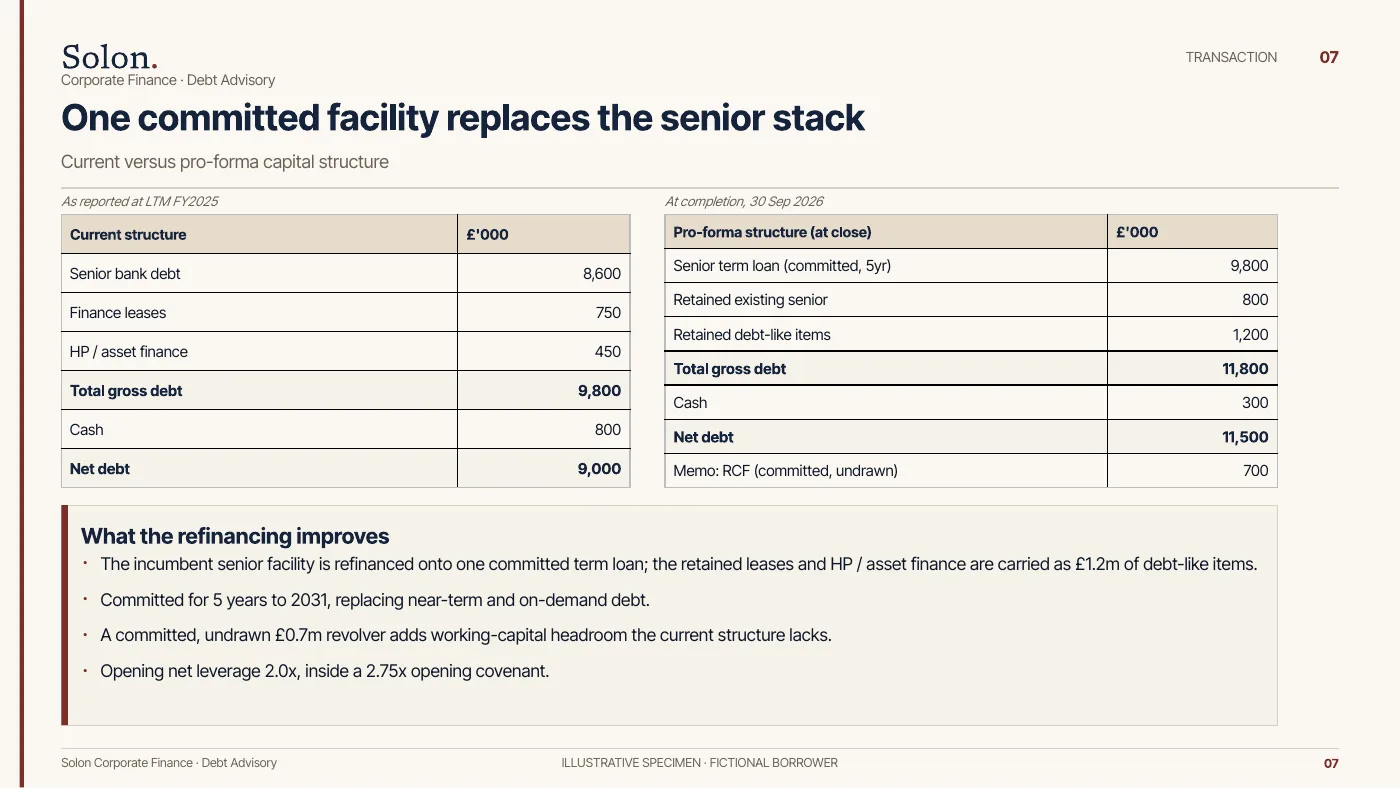Viewport: 1400px width, 788px height.
Task: Click the TRANSACTION section label
Action: (1231, 57)
